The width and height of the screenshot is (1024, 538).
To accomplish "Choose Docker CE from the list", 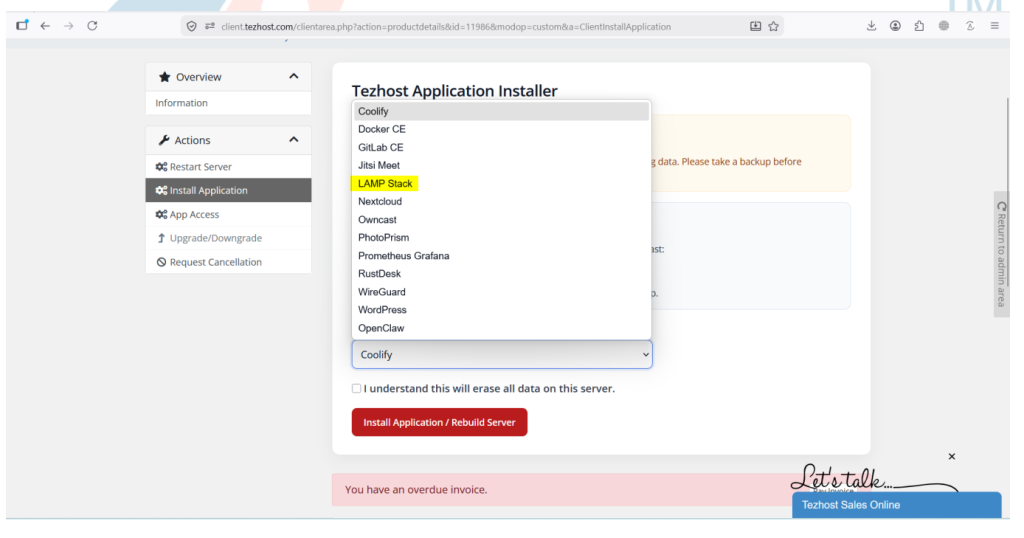I will 502,129.
